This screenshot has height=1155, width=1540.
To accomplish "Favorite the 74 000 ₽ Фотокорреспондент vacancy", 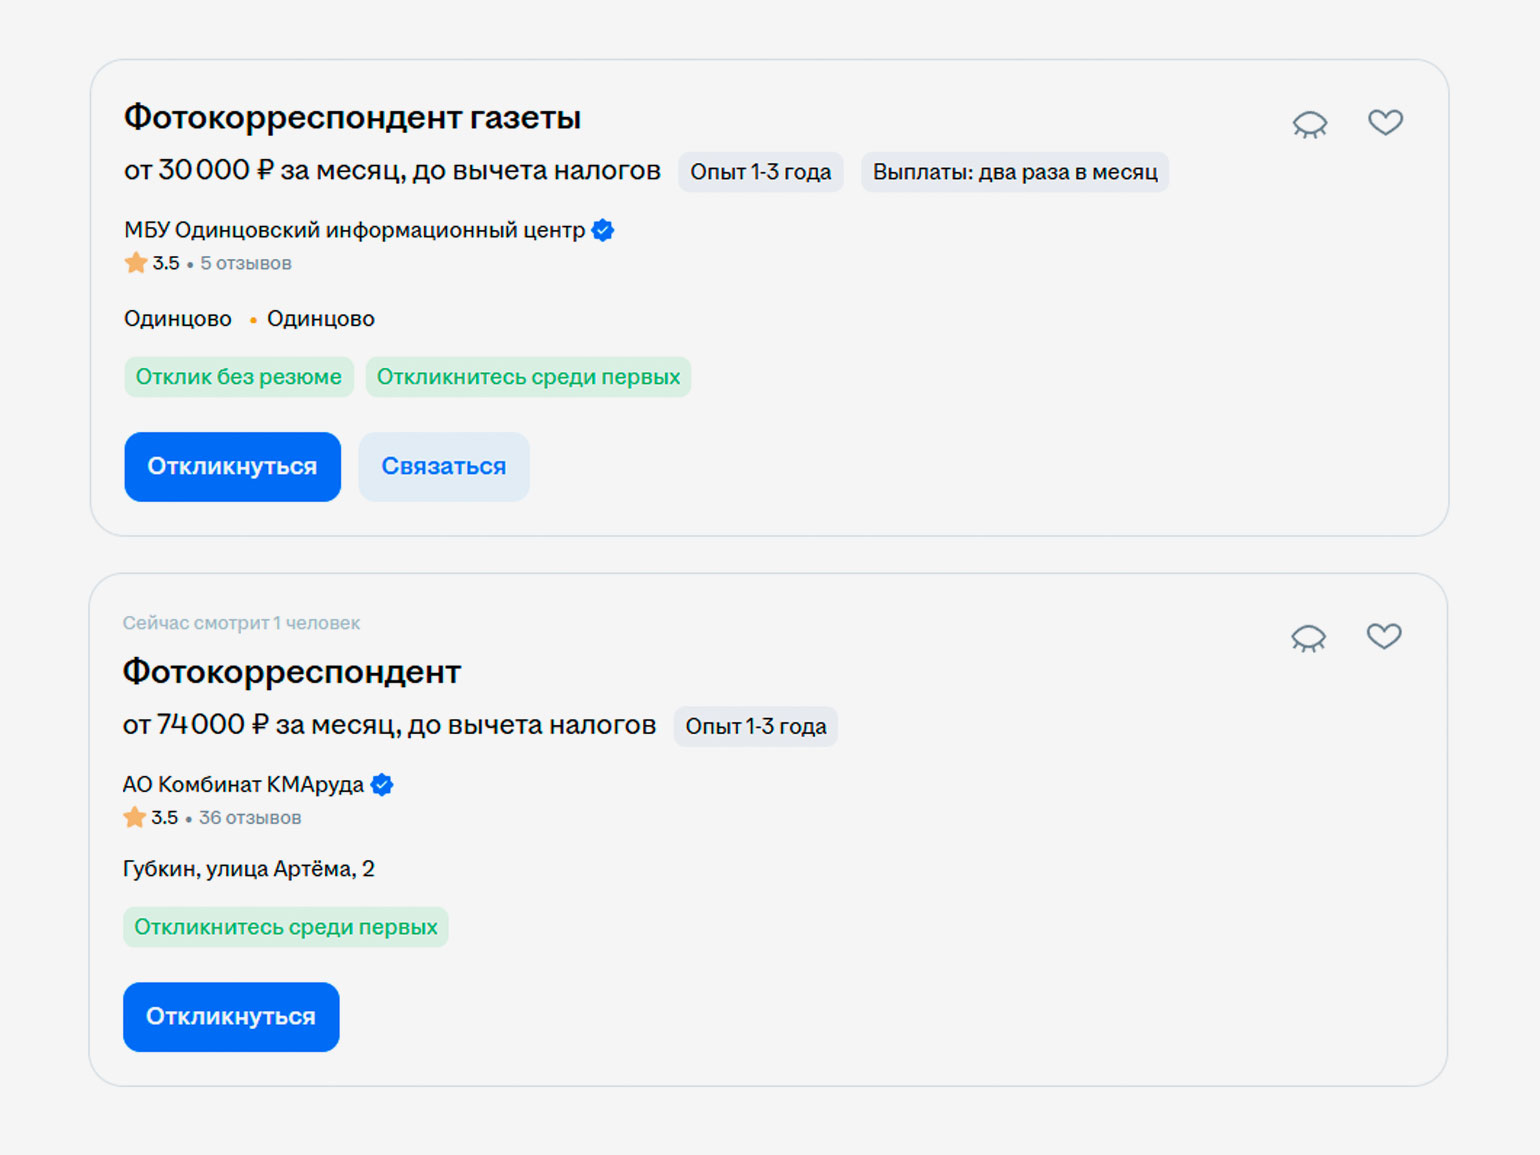I will (x=1384, y=636).
